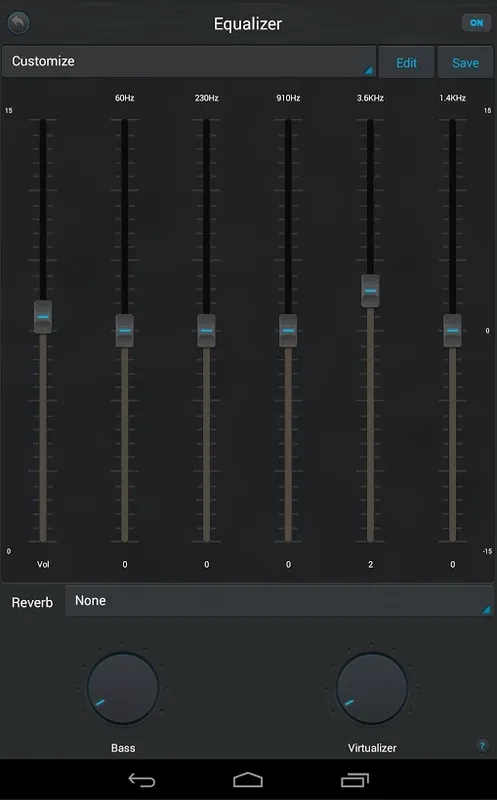Open the Customize preset dropdown
The image size is (497, 800).
pyautogui.click(x=189, y=62)
